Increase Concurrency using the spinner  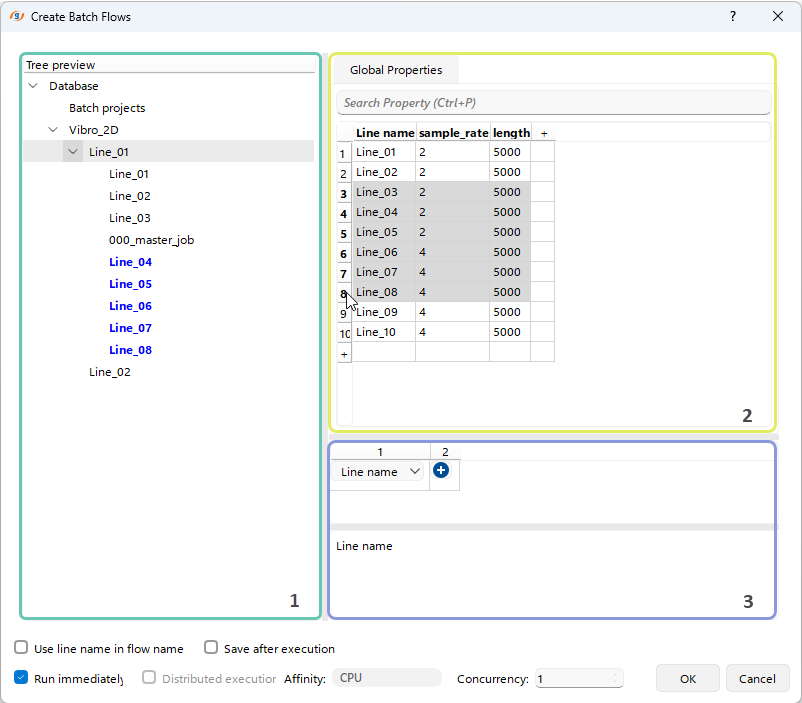point(616,674)
